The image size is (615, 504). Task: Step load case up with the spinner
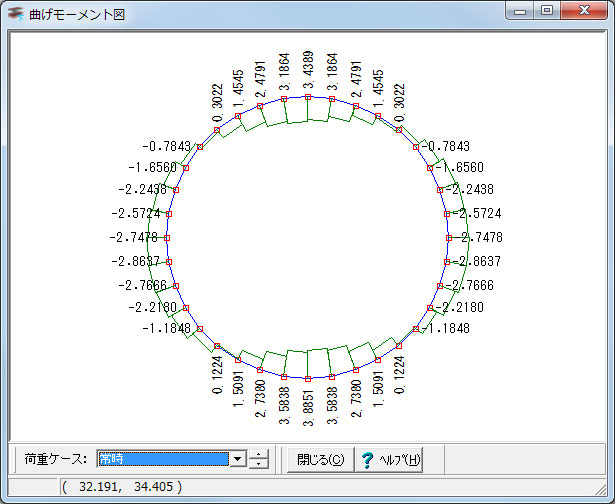click(x=259, y=455)
